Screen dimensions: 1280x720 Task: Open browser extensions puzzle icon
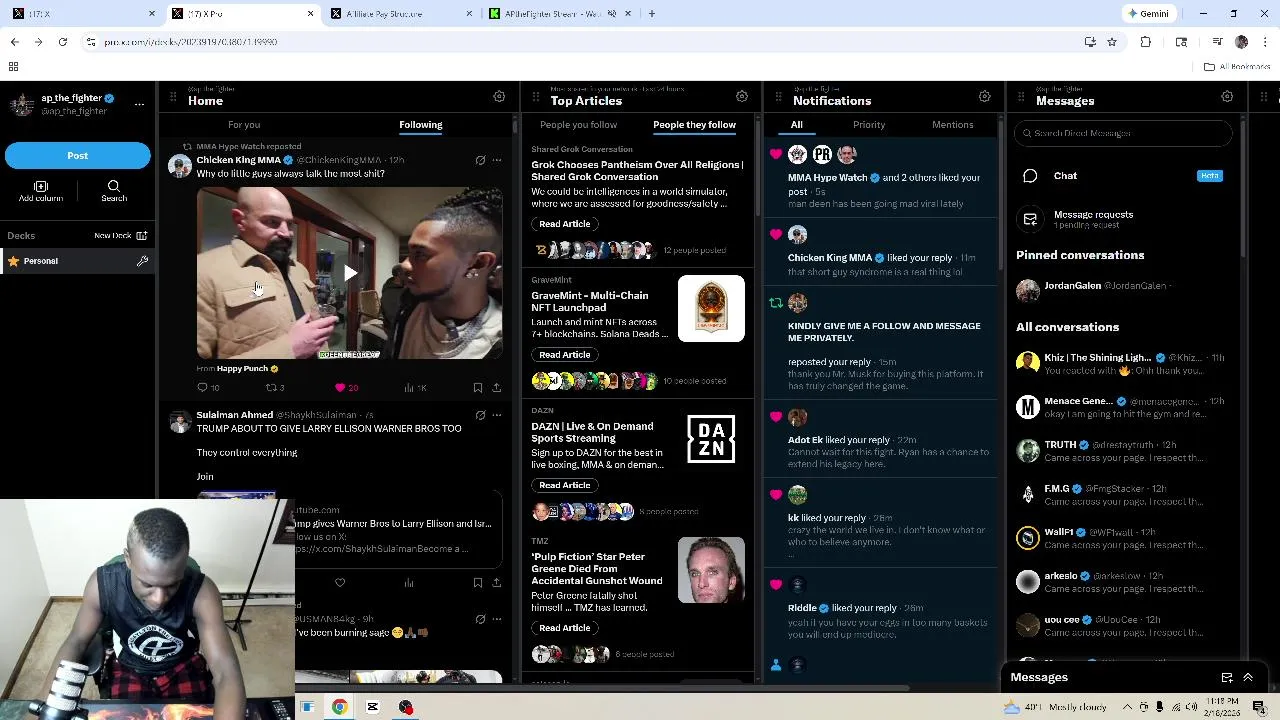(1146, 42)
